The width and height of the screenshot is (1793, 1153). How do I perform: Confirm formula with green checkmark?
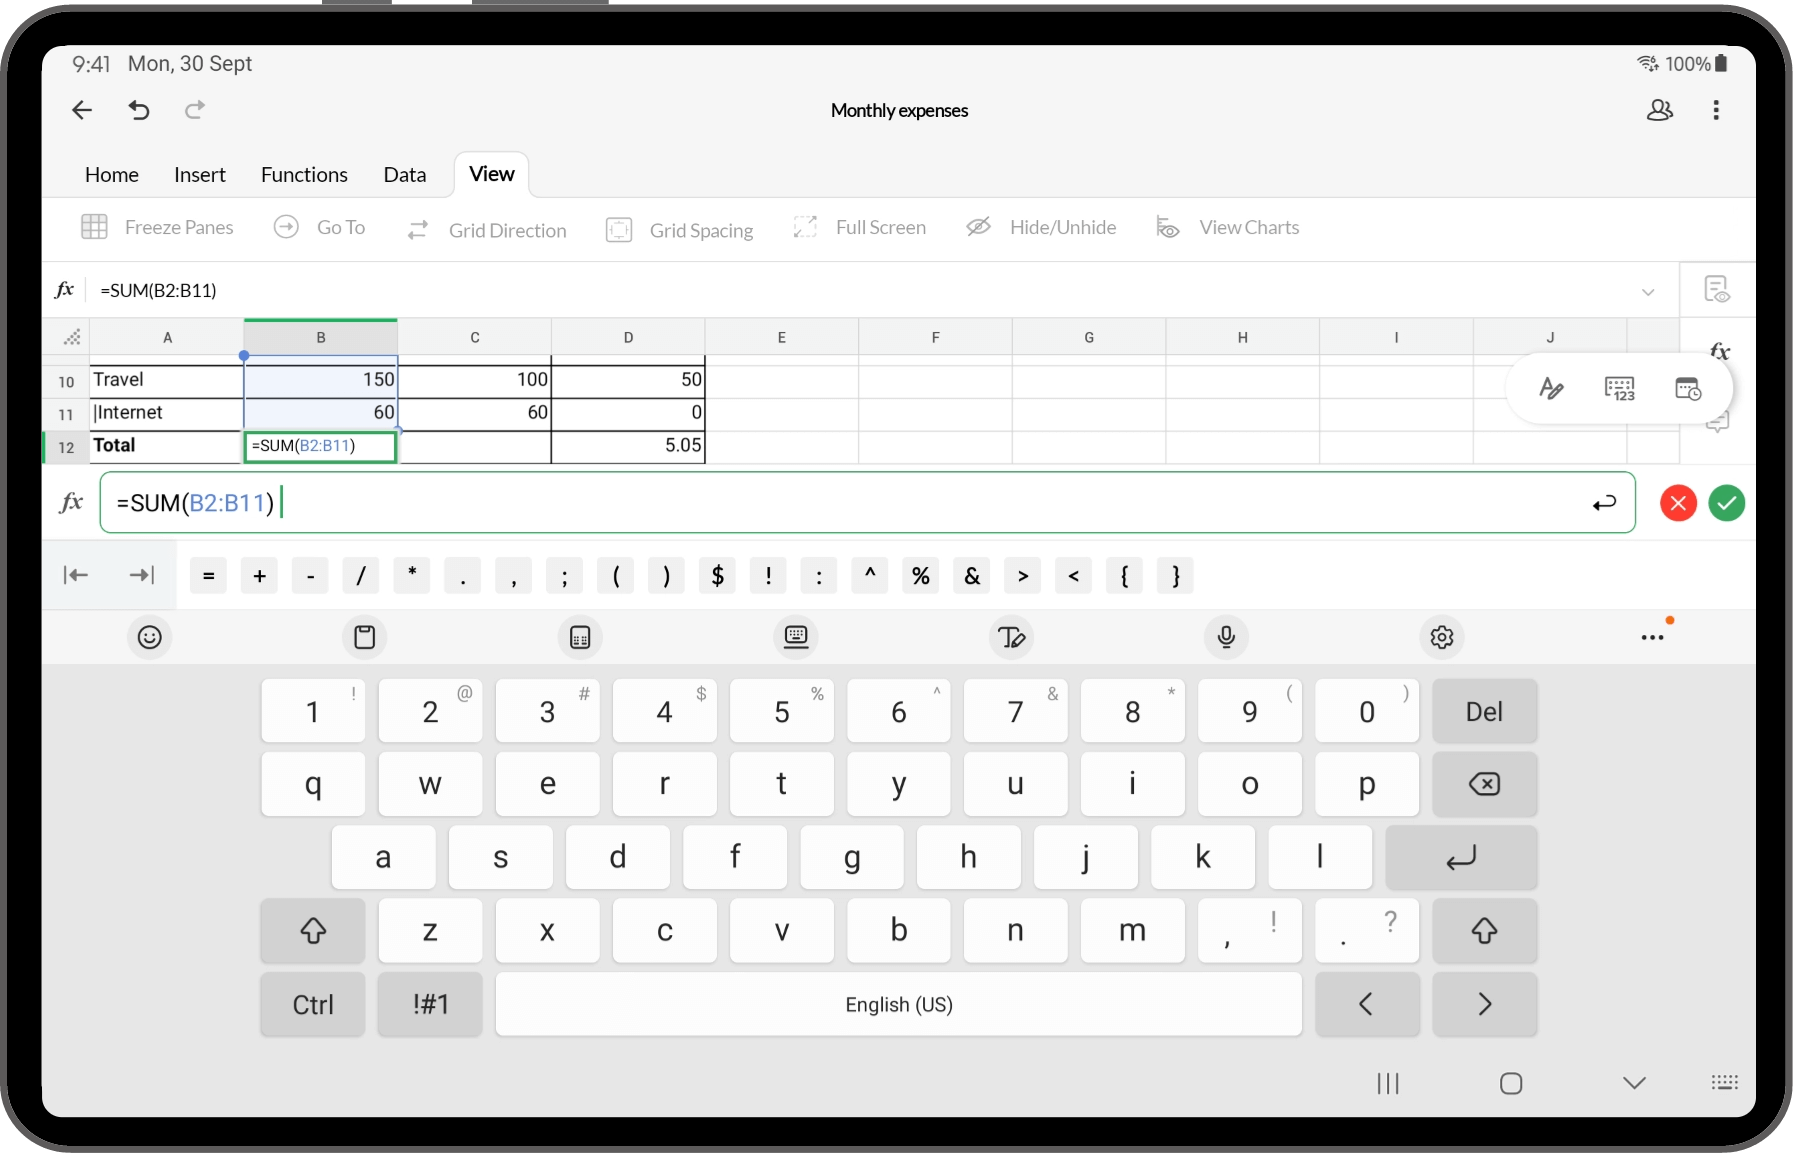point(1726,503)
